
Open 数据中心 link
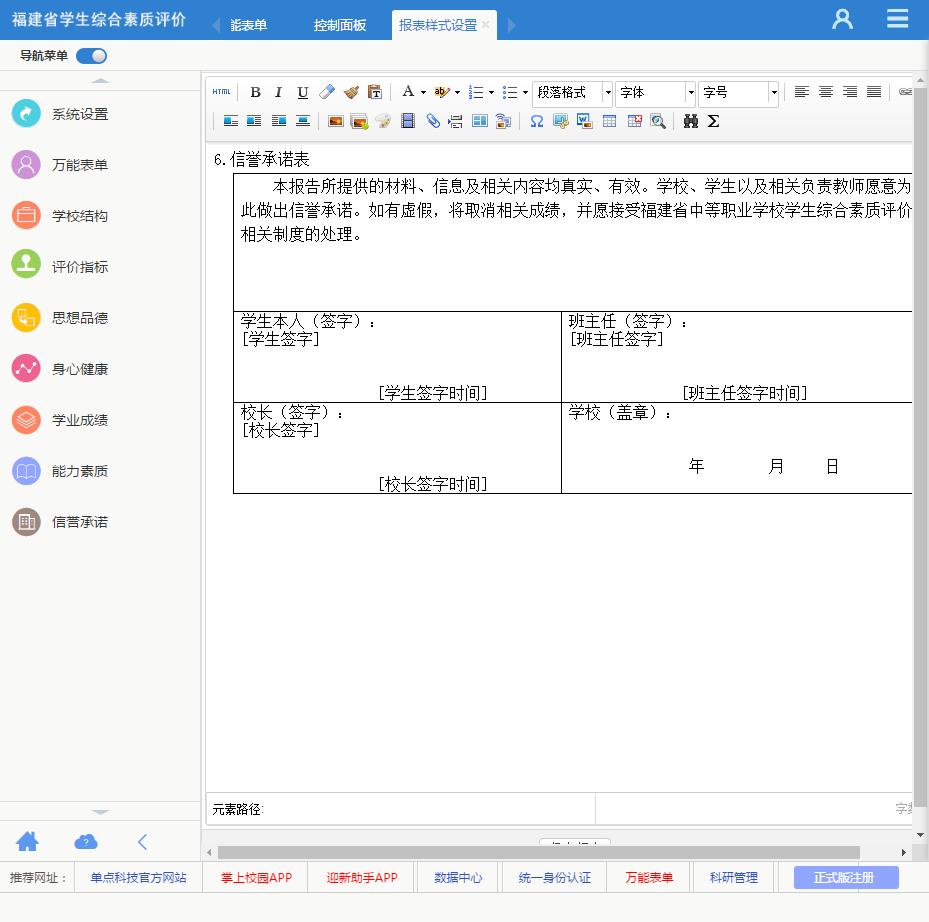[x=458, y=878]
